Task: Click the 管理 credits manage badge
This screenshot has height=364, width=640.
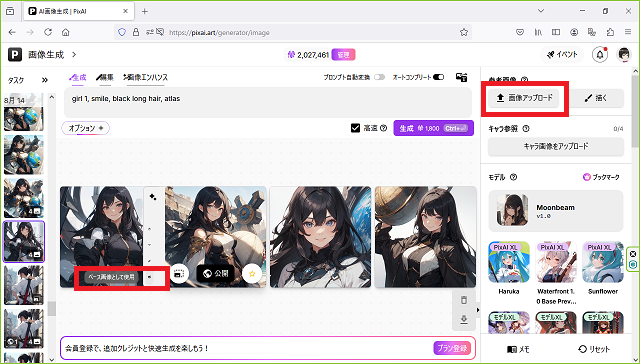Action: coord(343,55)
